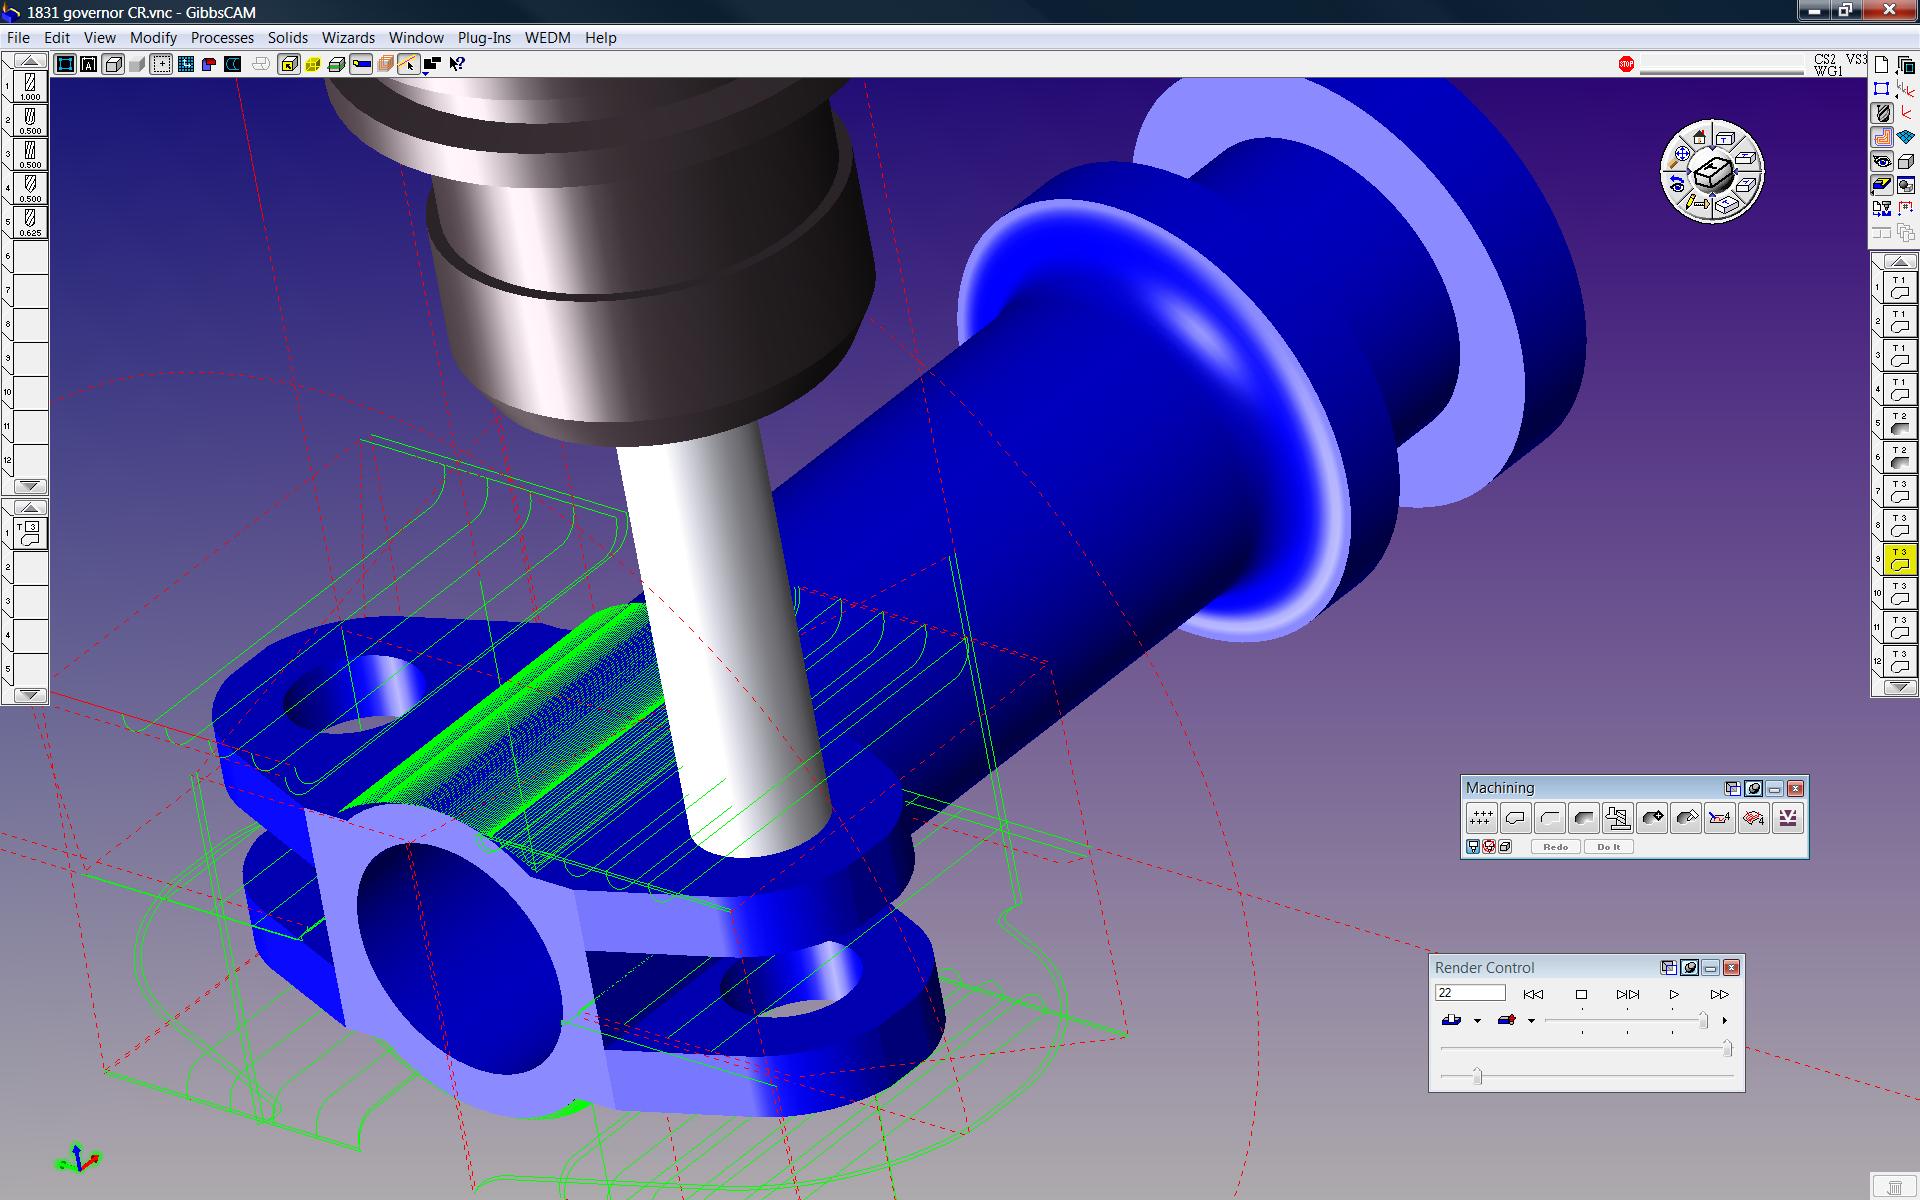
Task: Toggle the grid display toolbar button
Action: click(185, 64)
